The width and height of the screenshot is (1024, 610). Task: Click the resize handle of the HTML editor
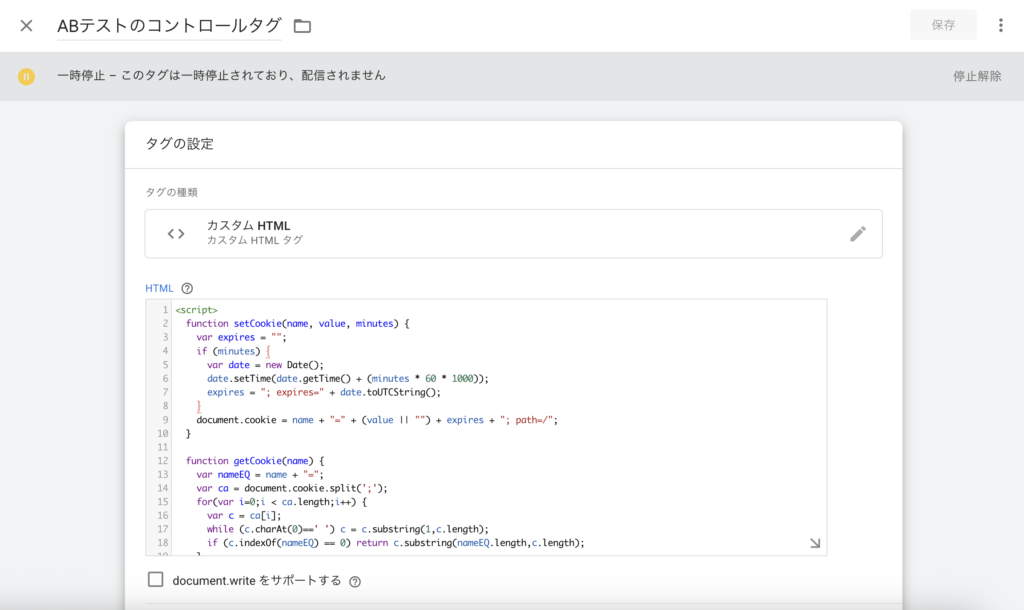(x=814, y=543)
